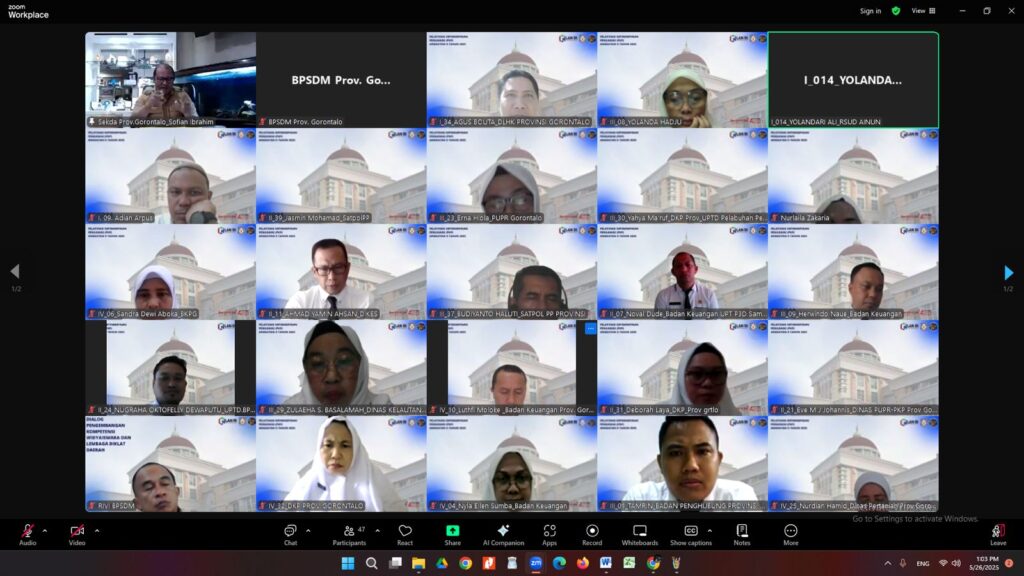Toggle Show captions on
Viewport: 1024px width, 576px height.
coord(691,534)
